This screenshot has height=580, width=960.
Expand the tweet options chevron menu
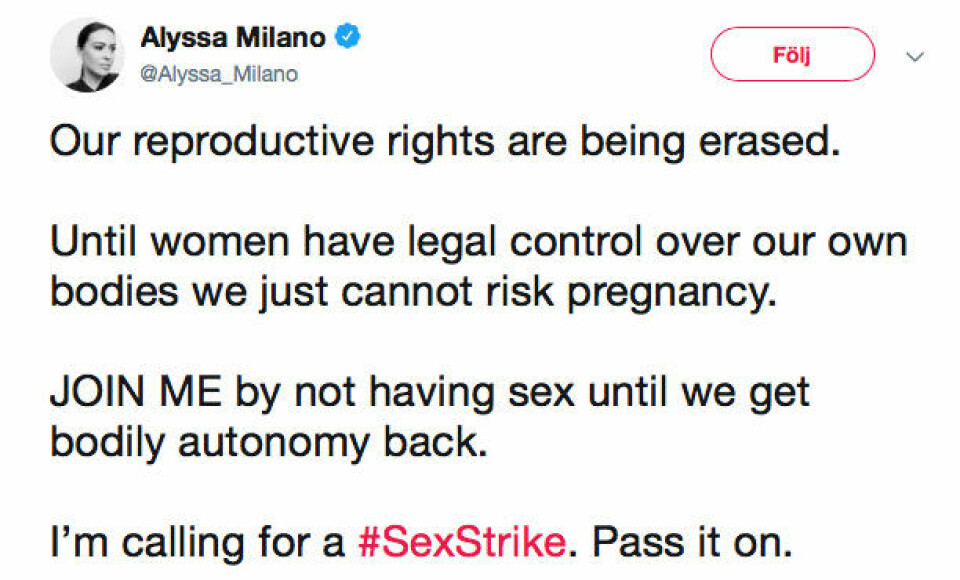(x=914, y=56)
